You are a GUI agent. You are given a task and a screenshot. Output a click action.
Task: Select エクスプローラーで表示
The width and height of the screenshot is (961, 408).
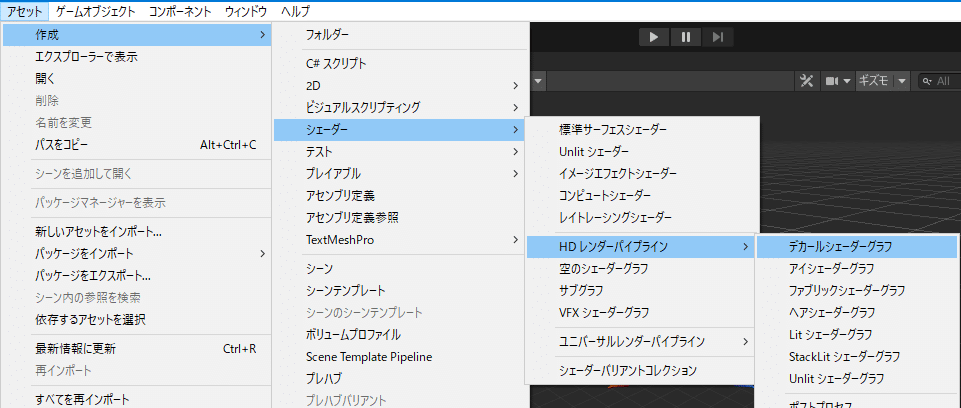pyautogui.click(x=137, y=57)
